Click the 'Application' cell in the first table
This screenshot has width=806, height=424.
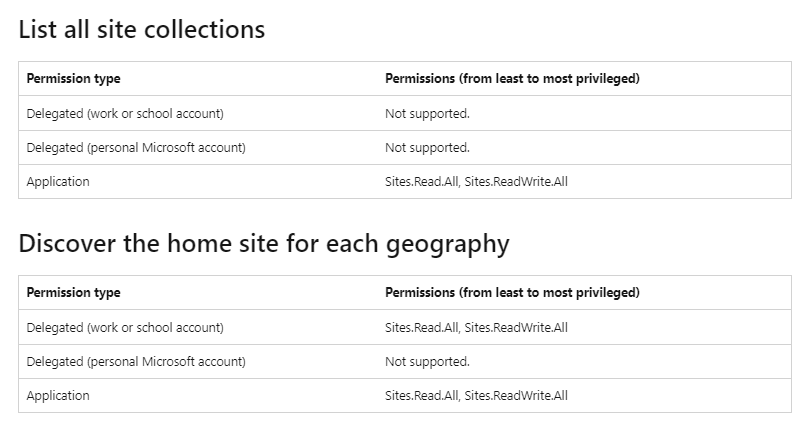tap(58, 182)
